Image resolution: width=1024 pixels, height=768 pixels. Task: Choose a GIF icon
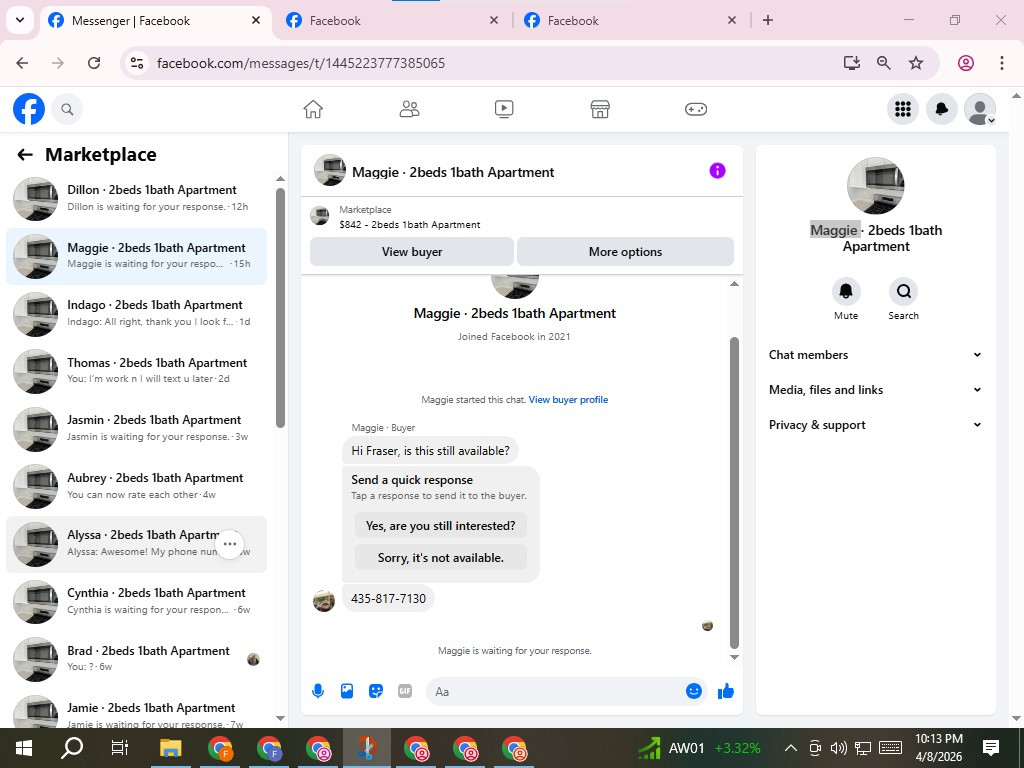(405, 691)
